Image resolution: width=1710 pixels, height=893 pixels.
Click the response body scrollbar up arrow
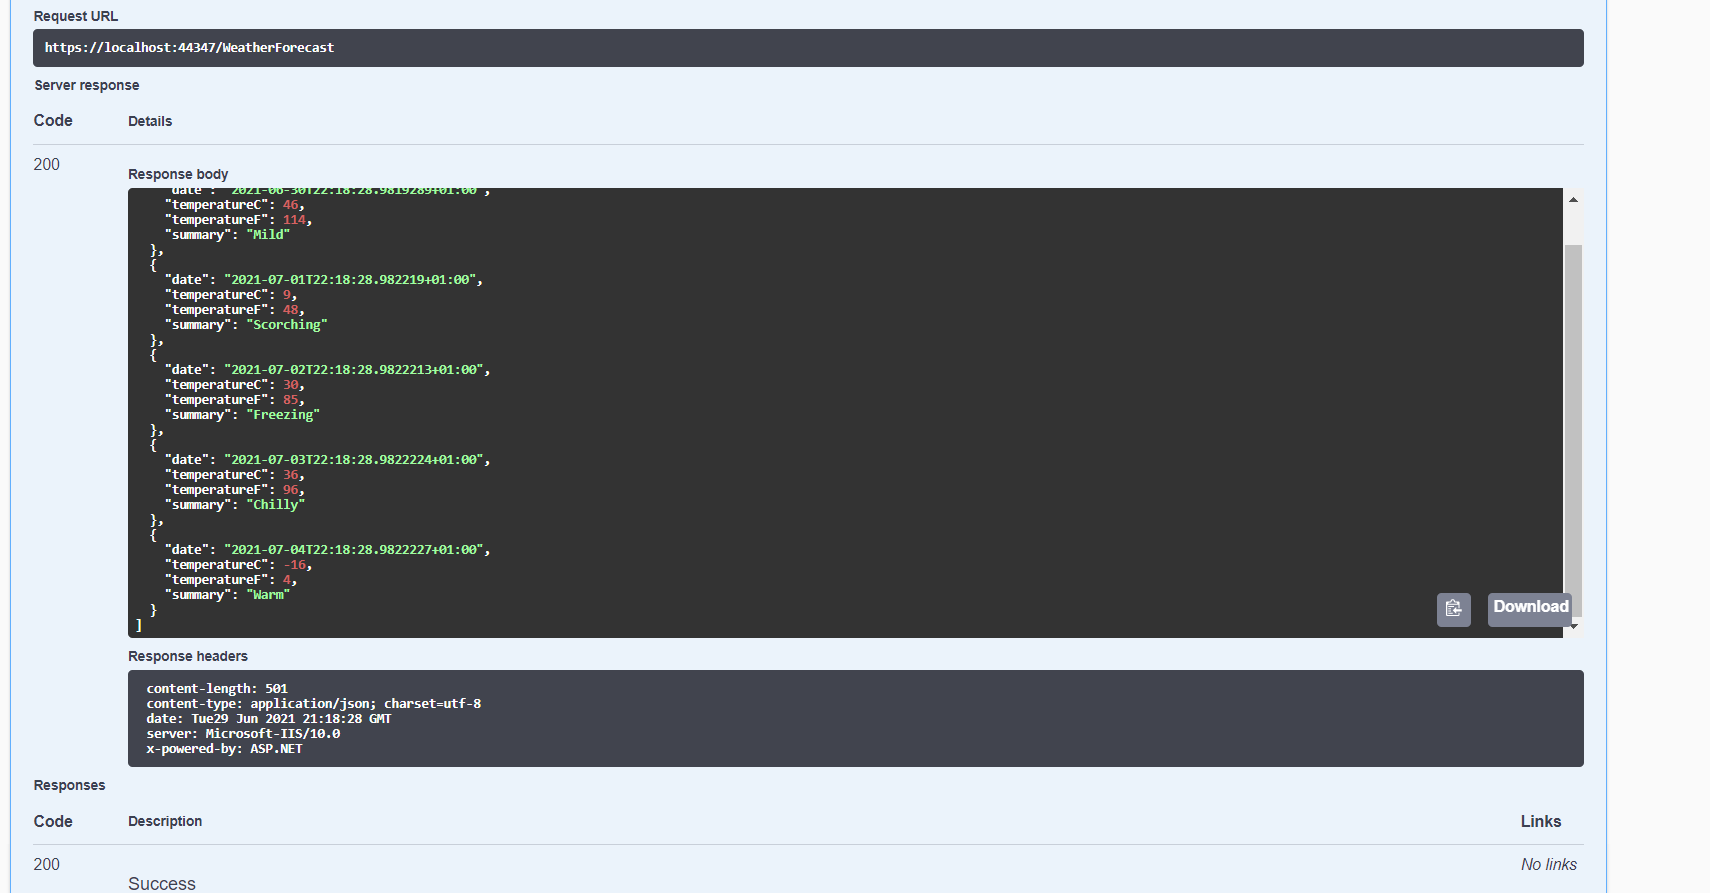(x=1573, y=200)
